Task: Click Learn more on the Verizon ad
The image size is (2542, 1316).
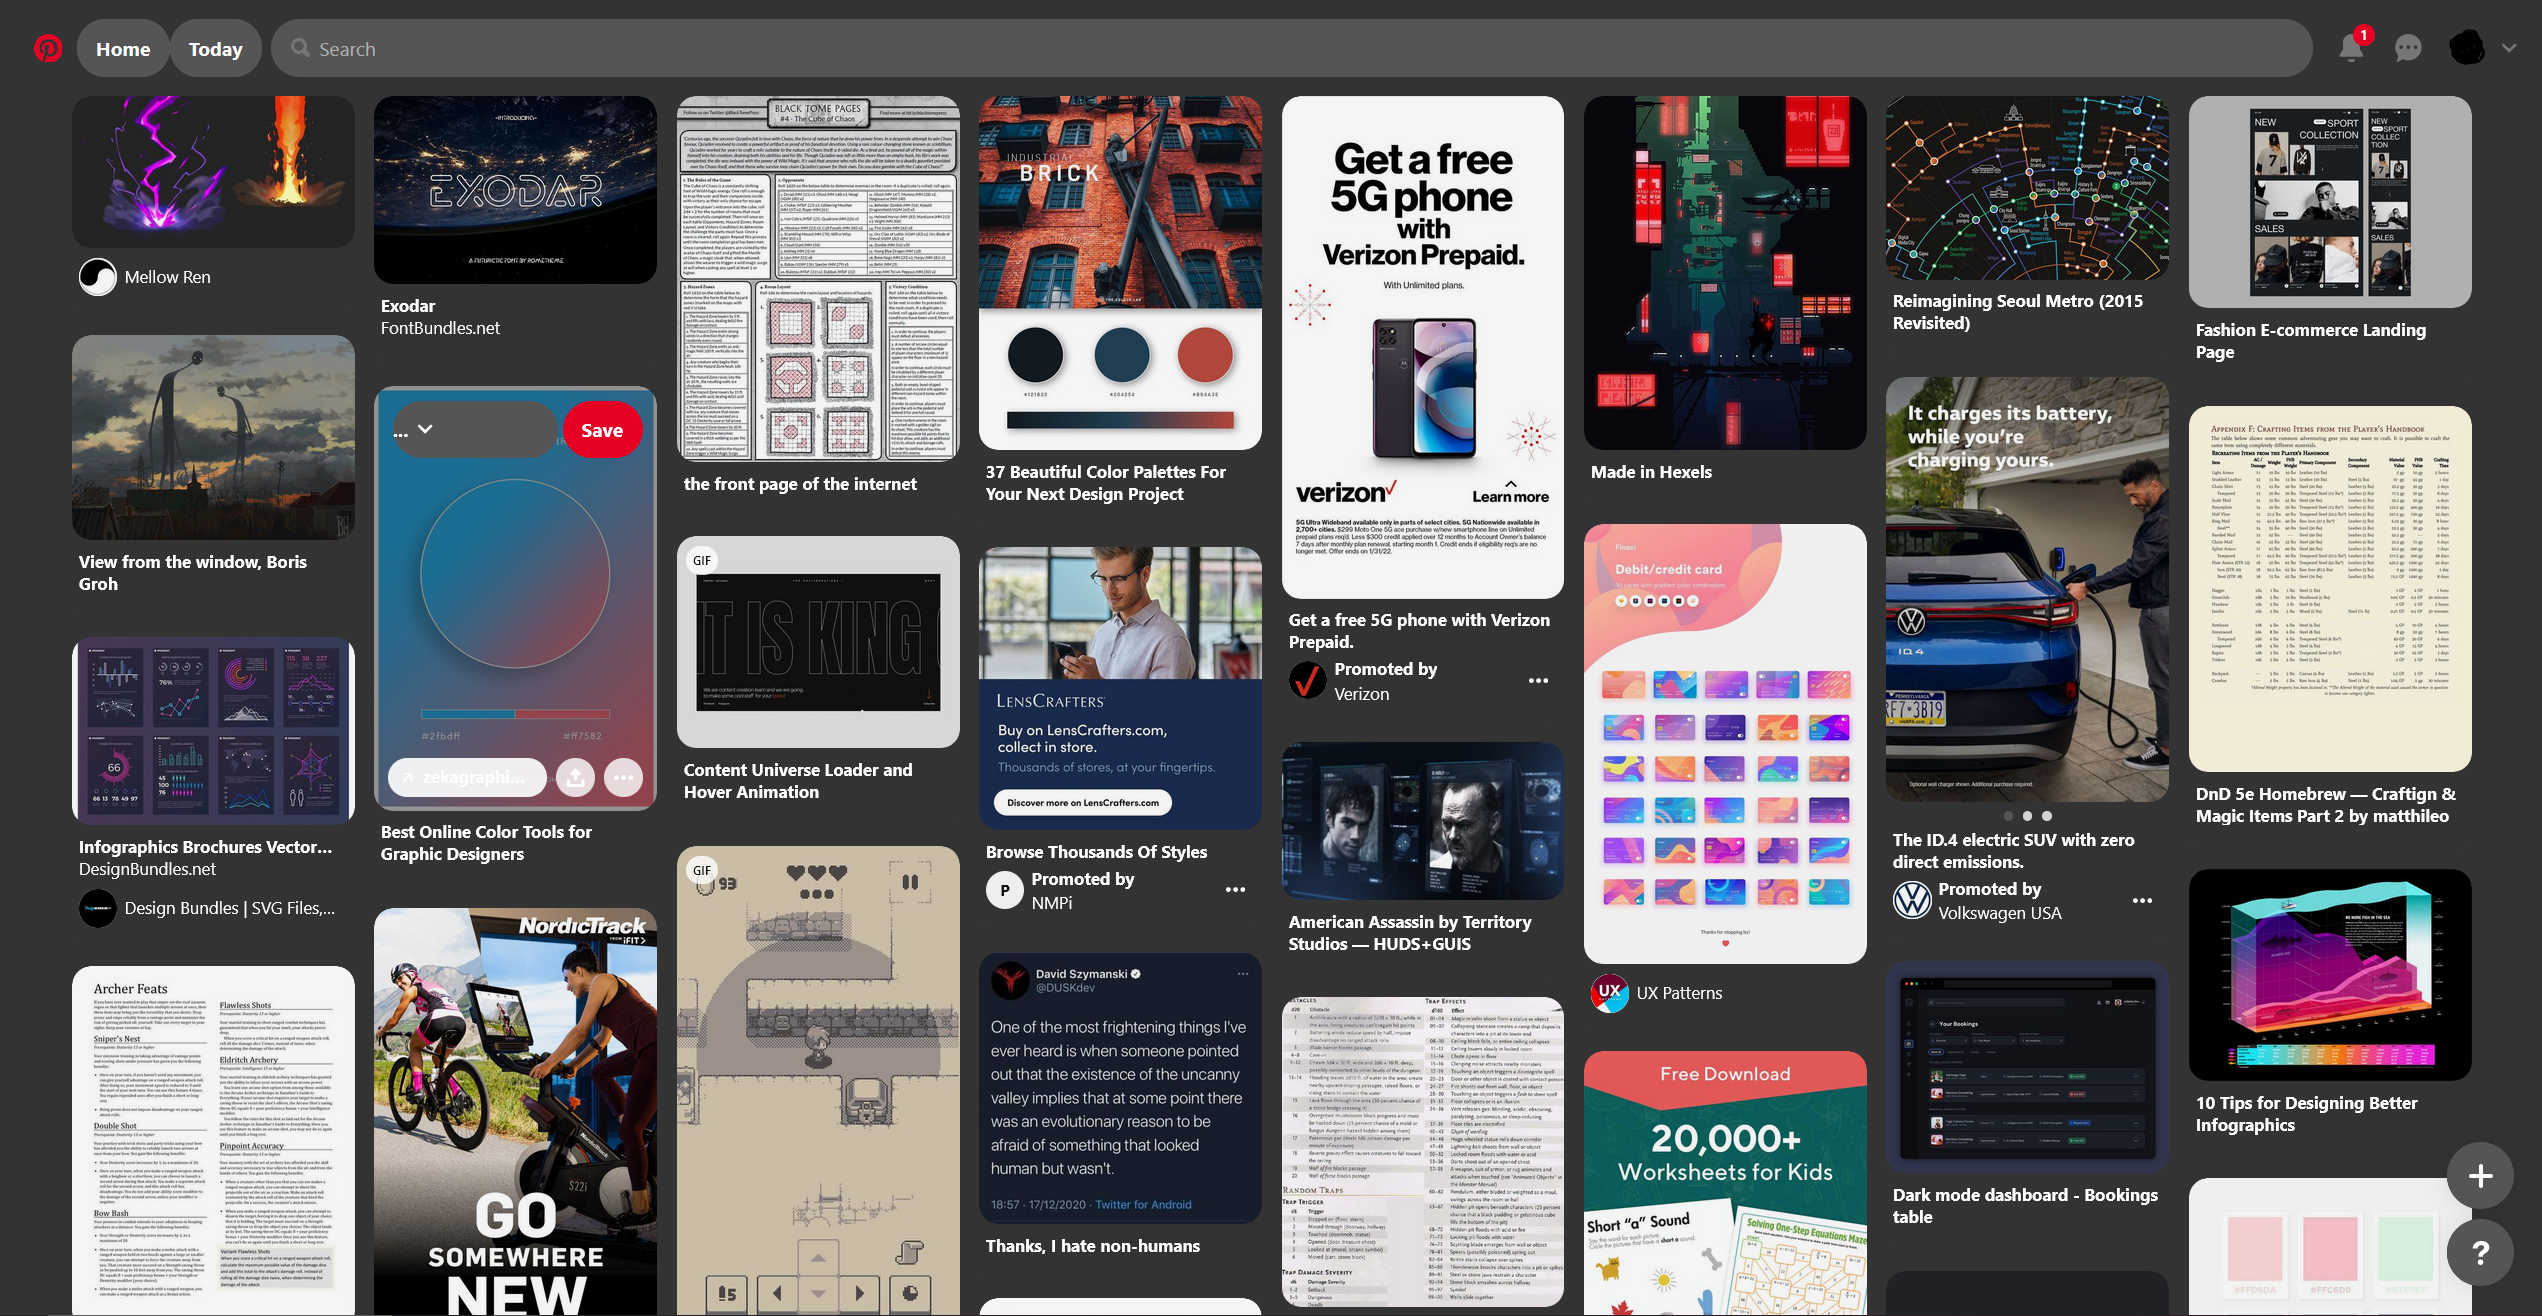Action: (x=1510, y=493)
